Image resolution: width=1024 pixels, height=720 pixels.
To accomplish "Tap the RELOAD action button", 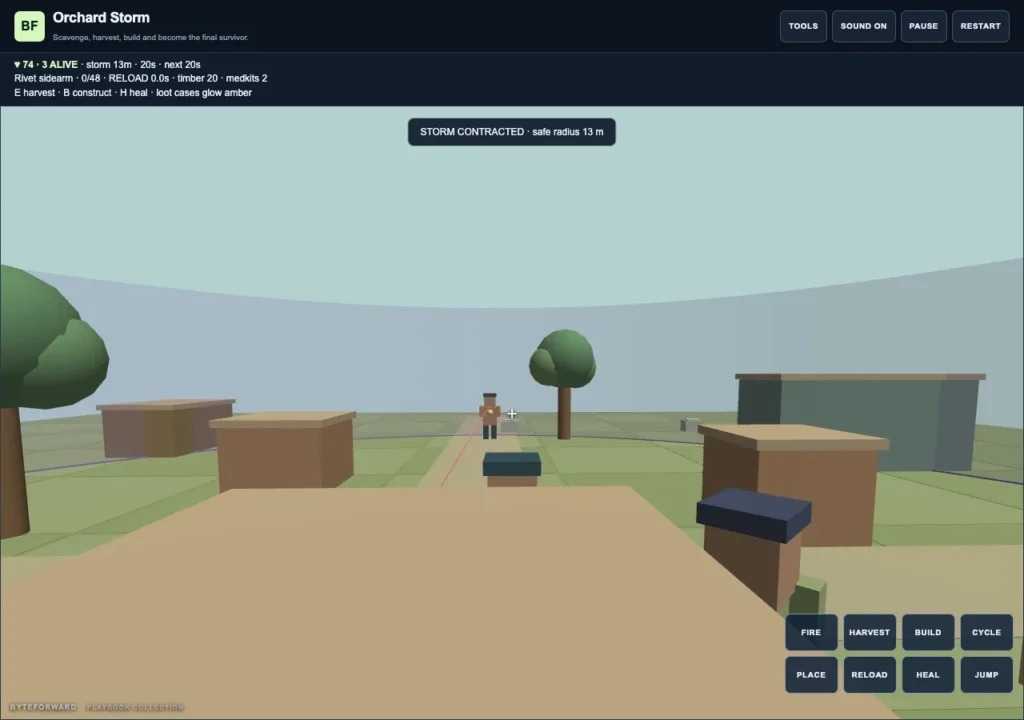I will coord(869,674).
